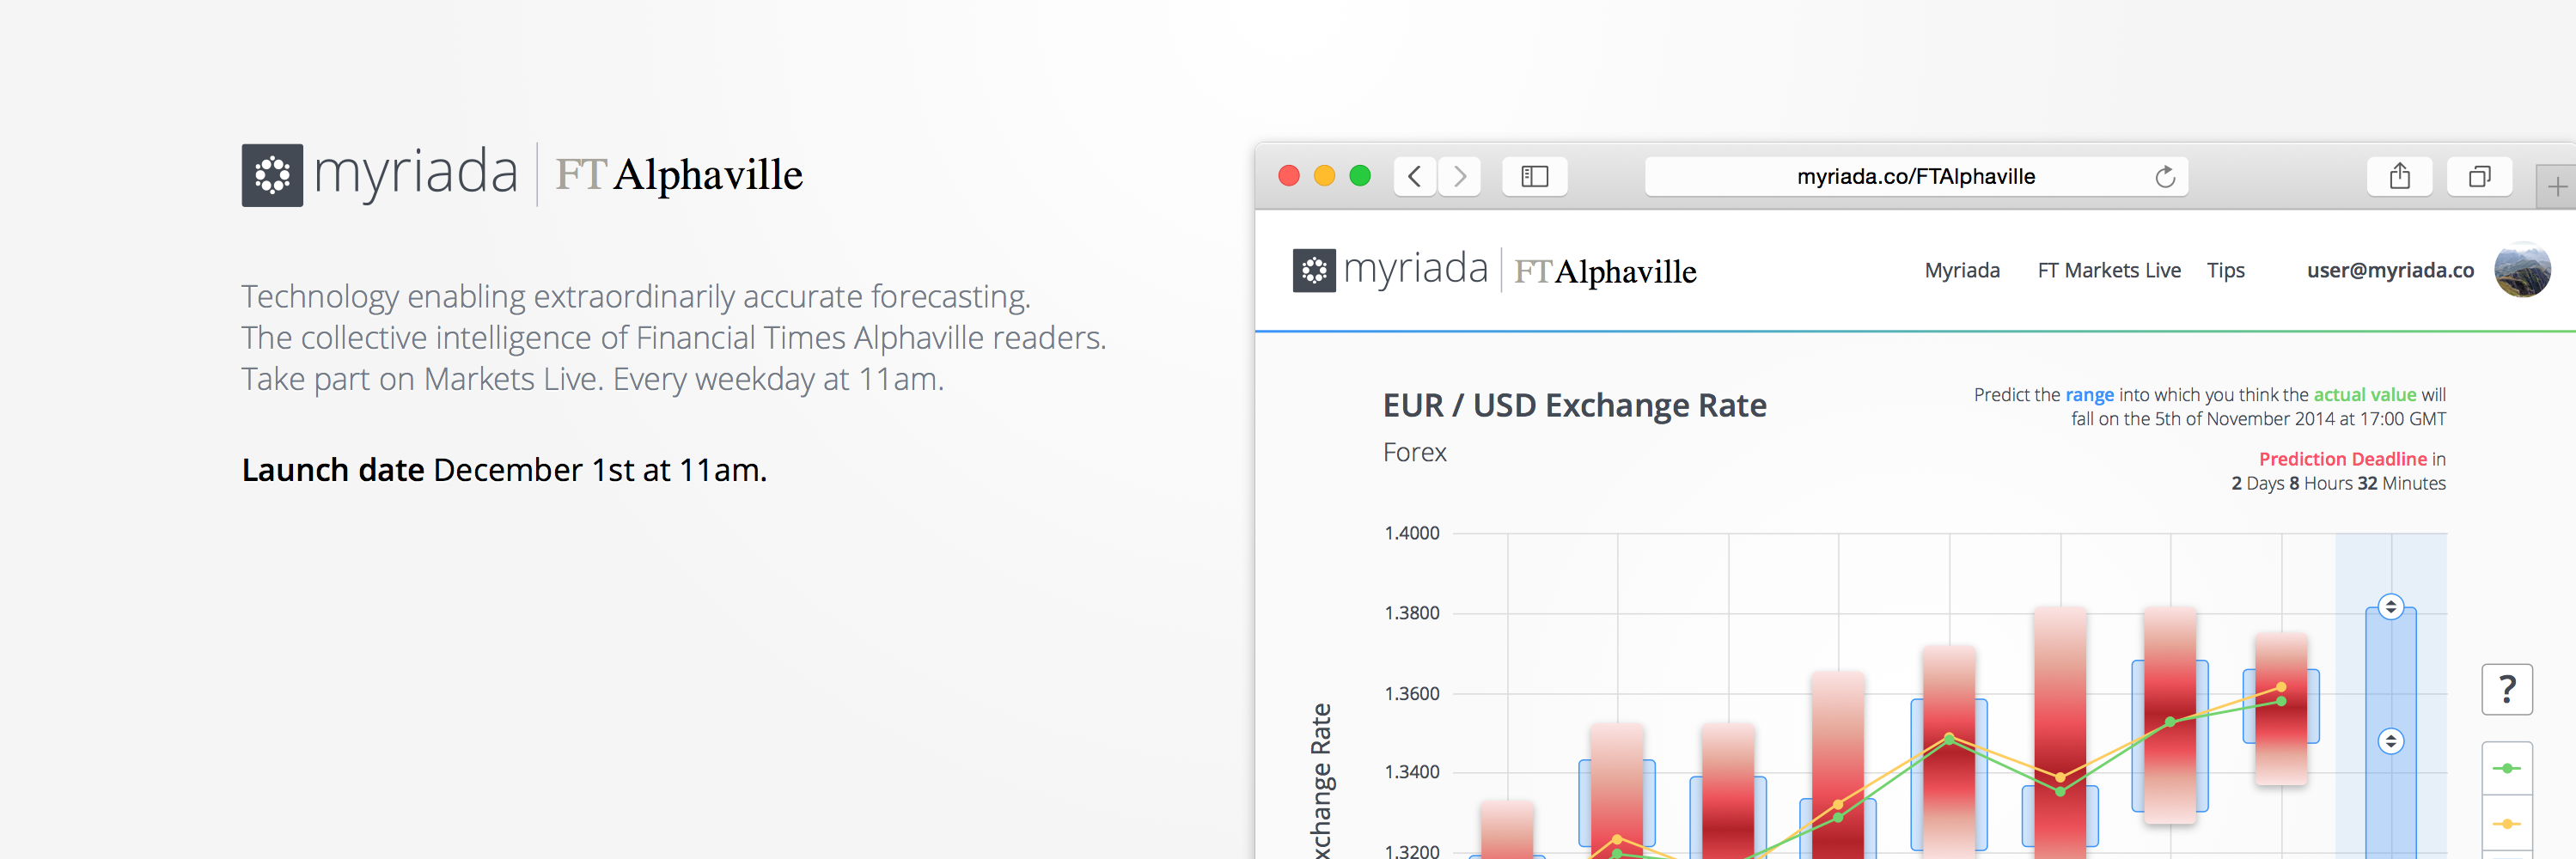Click the myriada.co/FTAlphaville address bar
This screenshot has height=859, width=2576.
[x=1915, y=177]
